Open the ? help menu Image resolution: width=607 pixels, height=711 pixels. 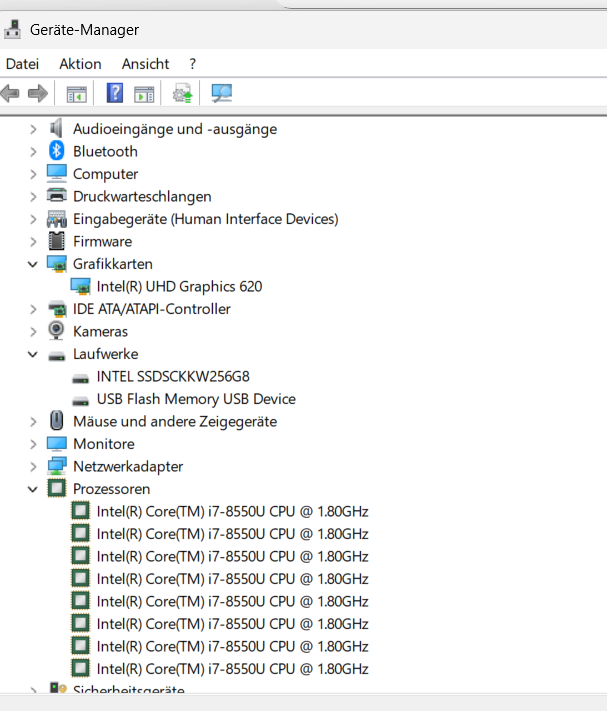[x=193, y=64]
